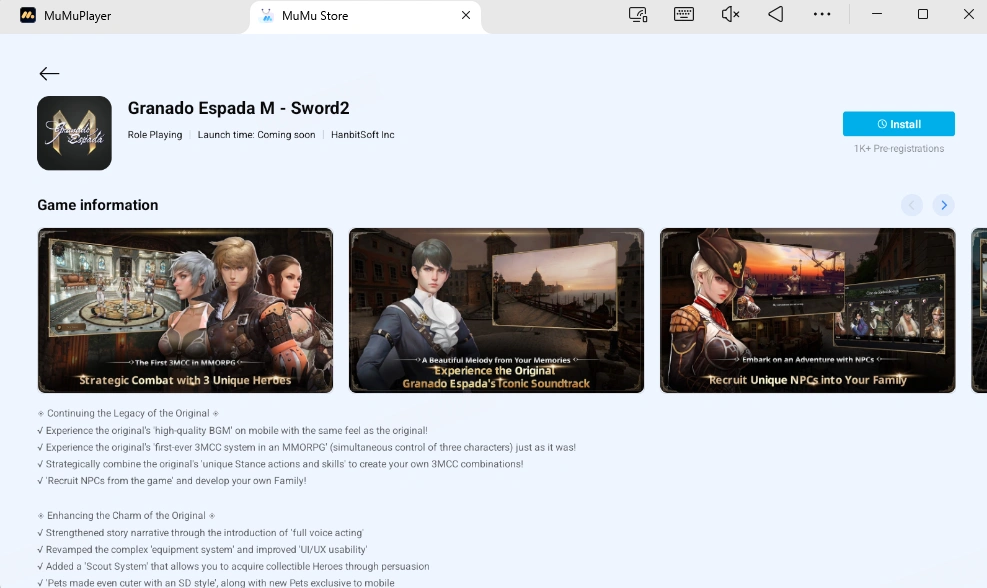Click the Role Playing genre label
The width and height of the screenshot is (987, 588).
pos(155,135)
